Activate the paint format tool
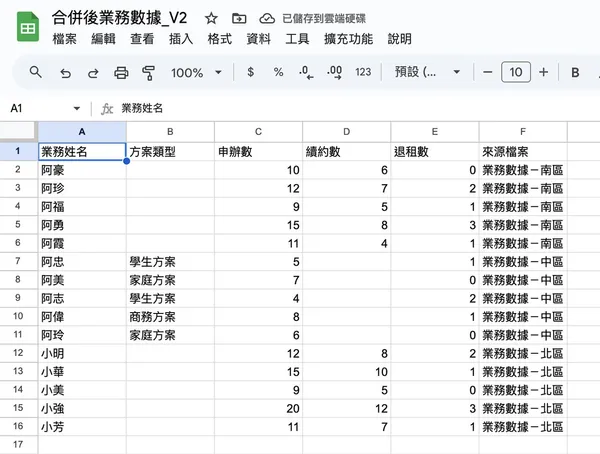This screenshot has height=454, width=600. 149,72
